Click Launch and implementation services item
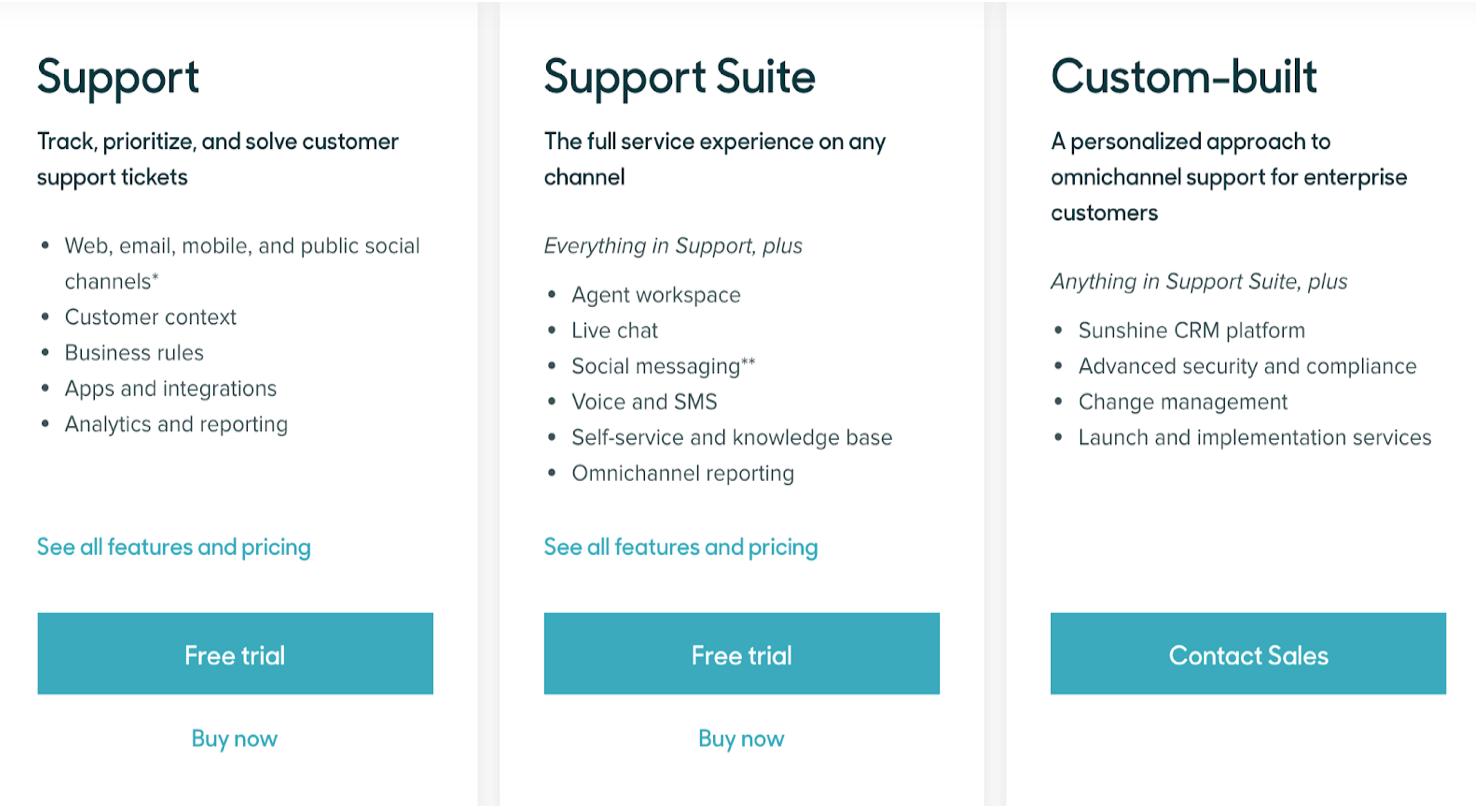The height and width of the screenshot is (810, 1476). (1255, 438)
